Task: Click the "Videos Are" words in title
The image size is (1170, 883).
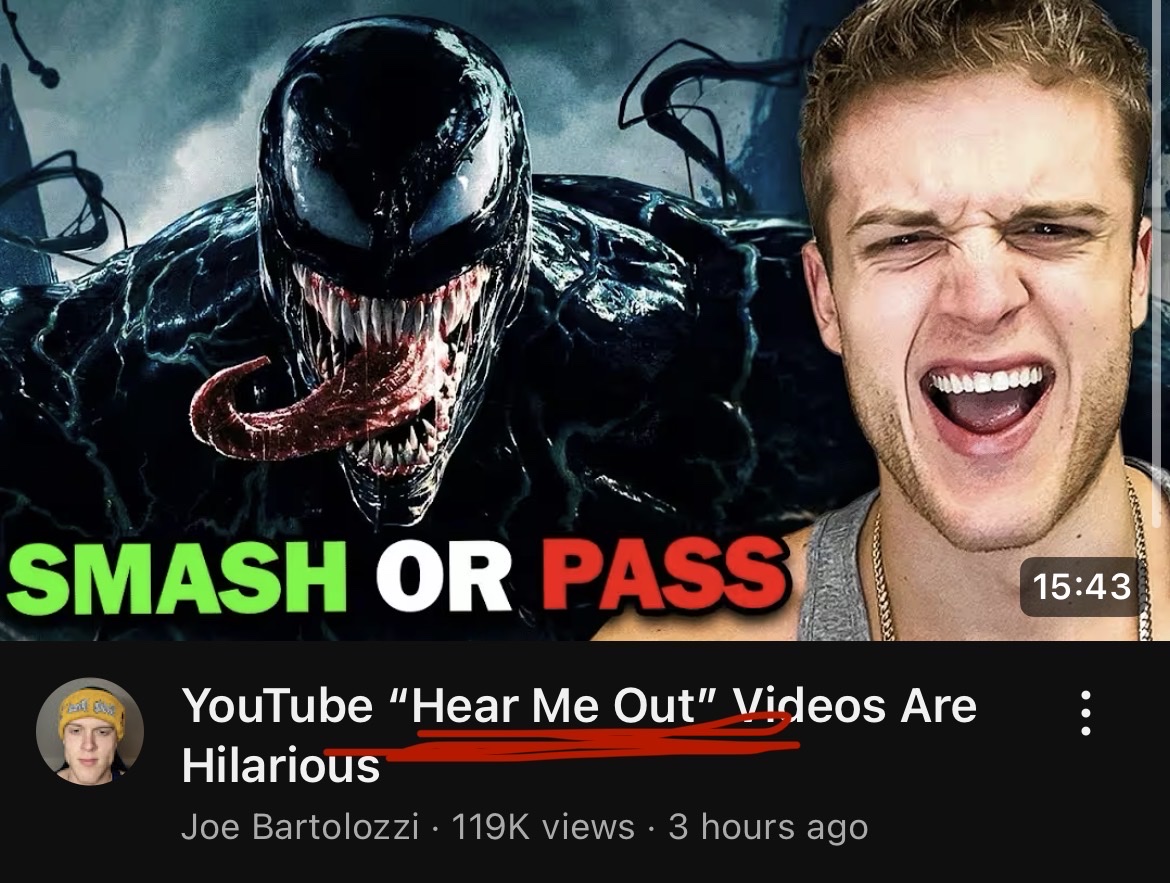Action: (x=854, y=705)
